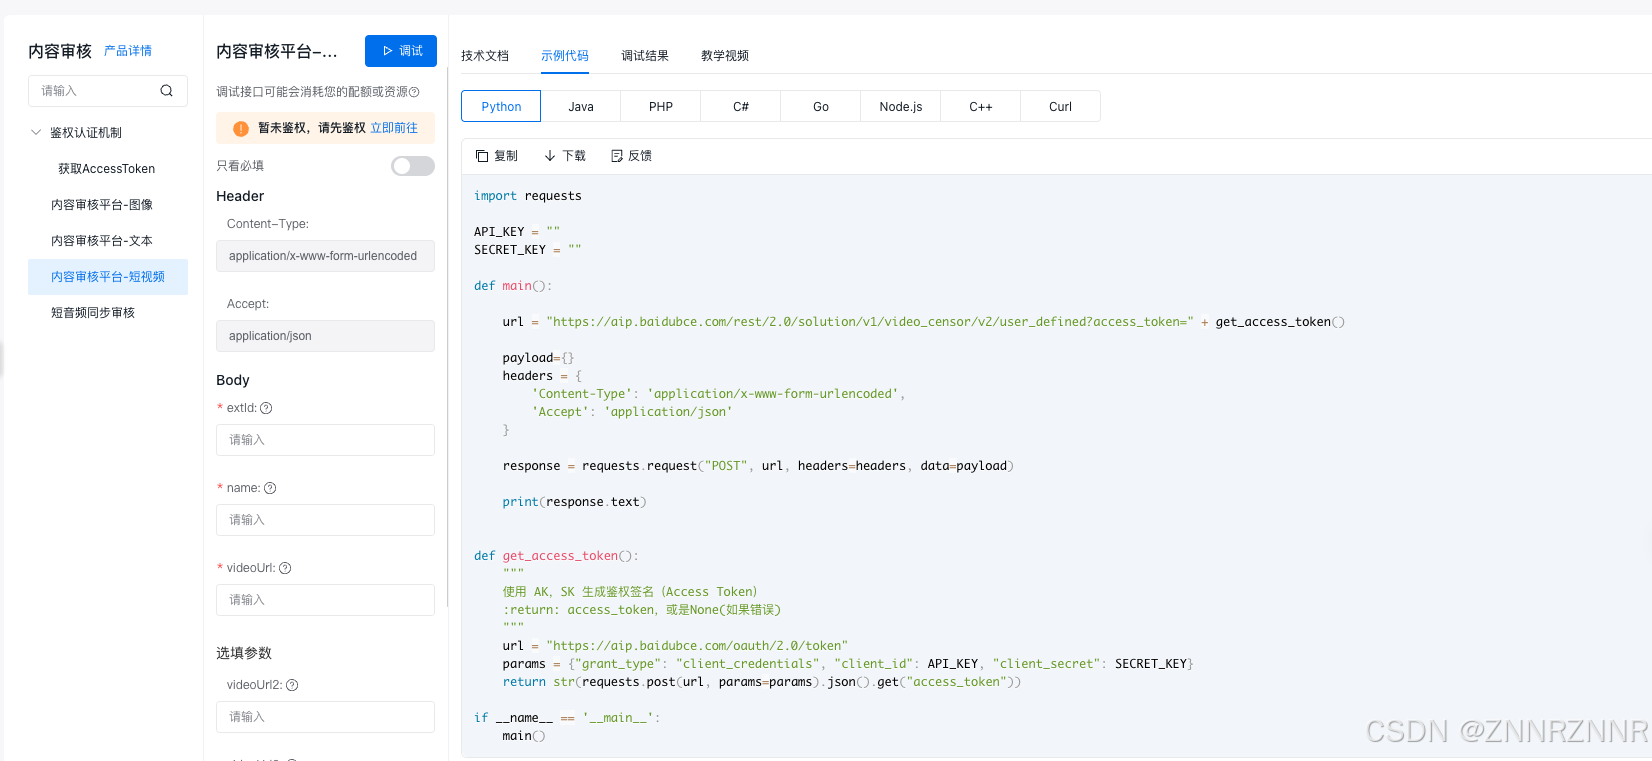Click the help icon after quota warning text
This screenshot has width=1652, height=761.
pyautogui.click(x=414, y=92)
